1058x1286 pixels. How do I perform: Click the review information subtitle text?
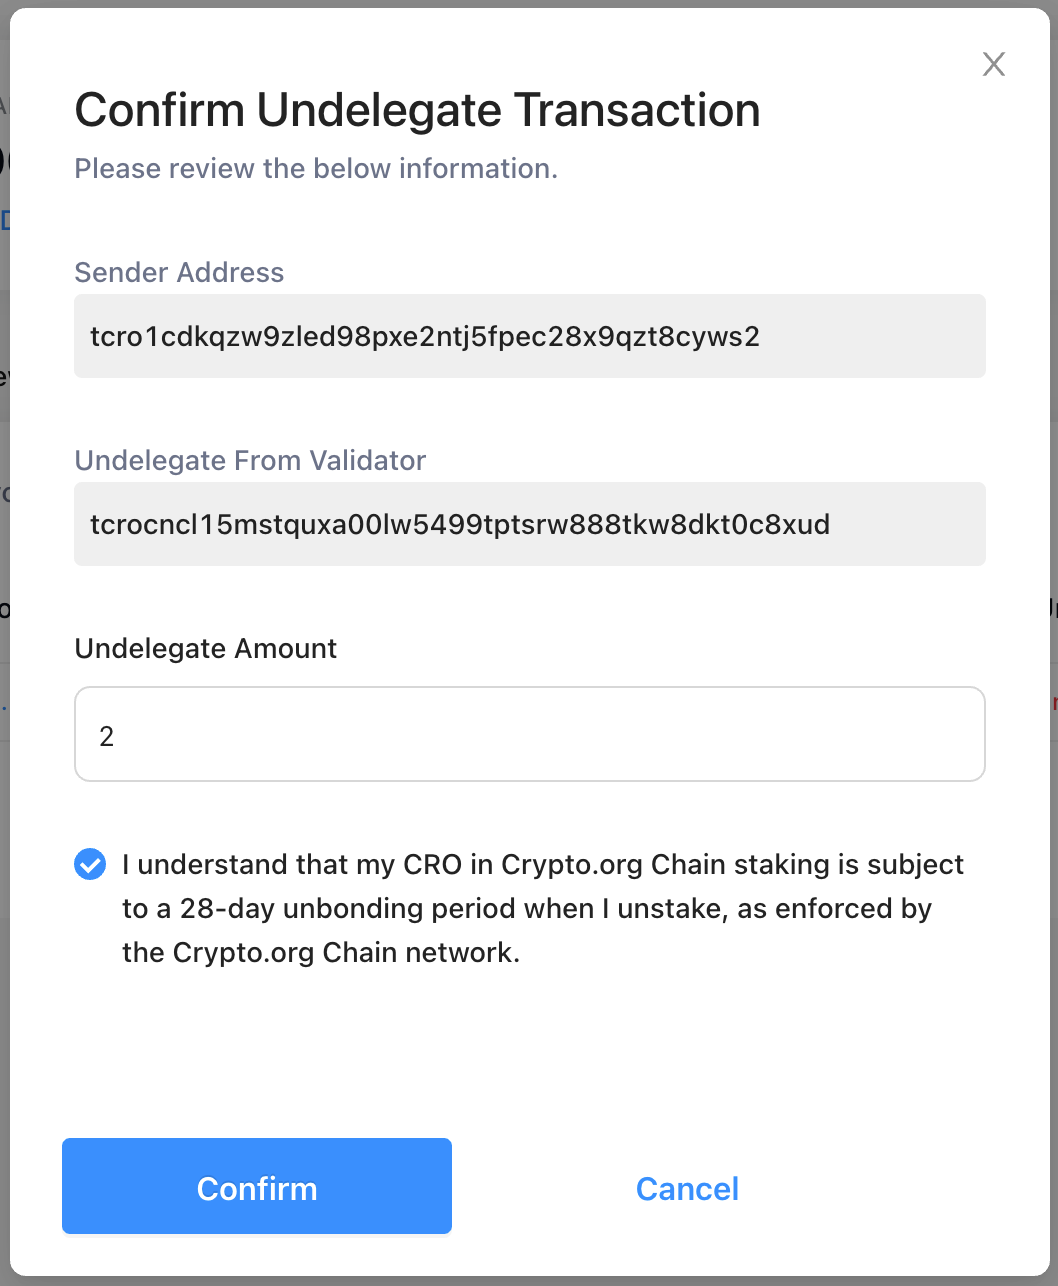(x=315, y=168)
